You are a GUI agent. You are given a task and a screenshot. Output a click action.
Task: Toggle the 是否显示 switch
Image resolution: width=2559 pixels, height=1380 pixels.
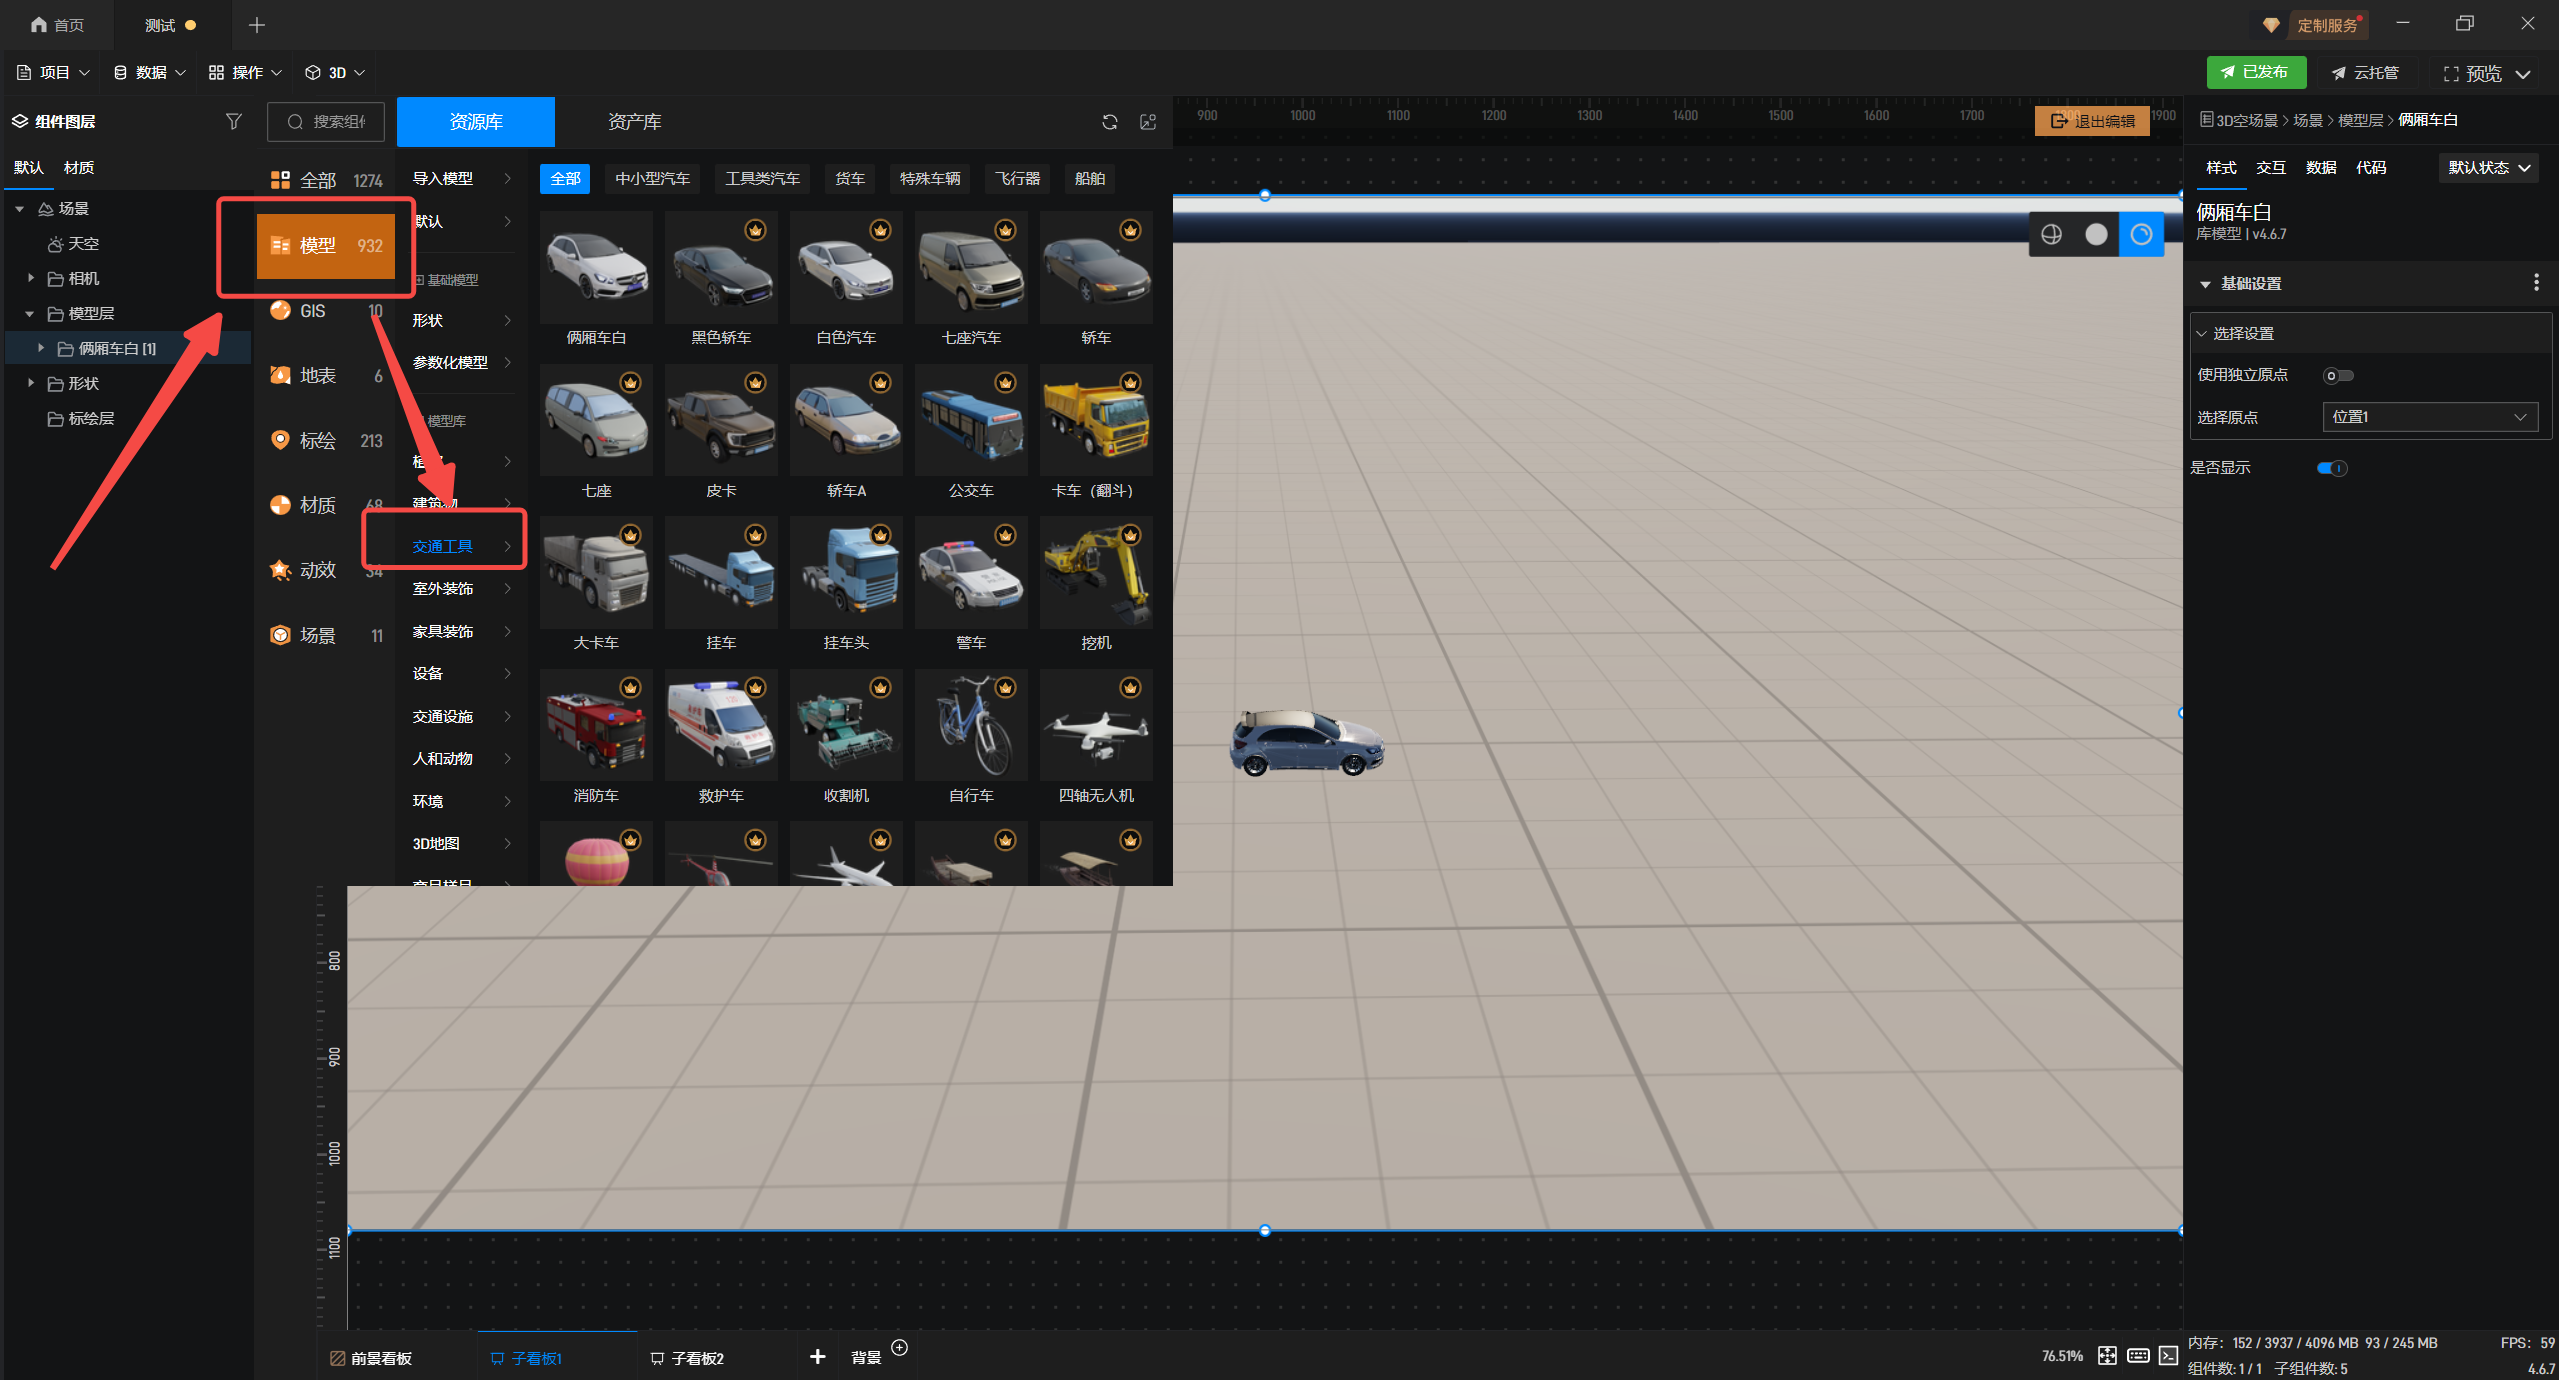[x=2331, y=468]
